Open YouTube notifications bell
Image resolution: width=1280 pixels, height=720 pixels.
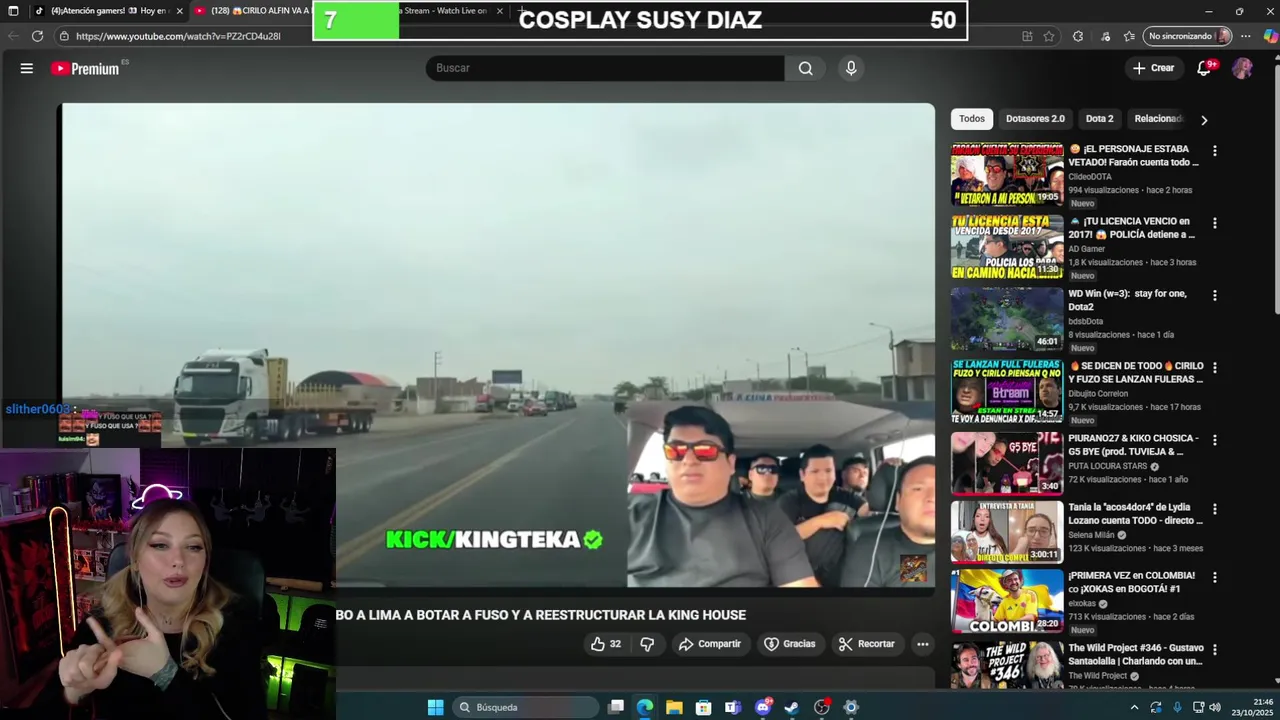[x=1205, y=68]
